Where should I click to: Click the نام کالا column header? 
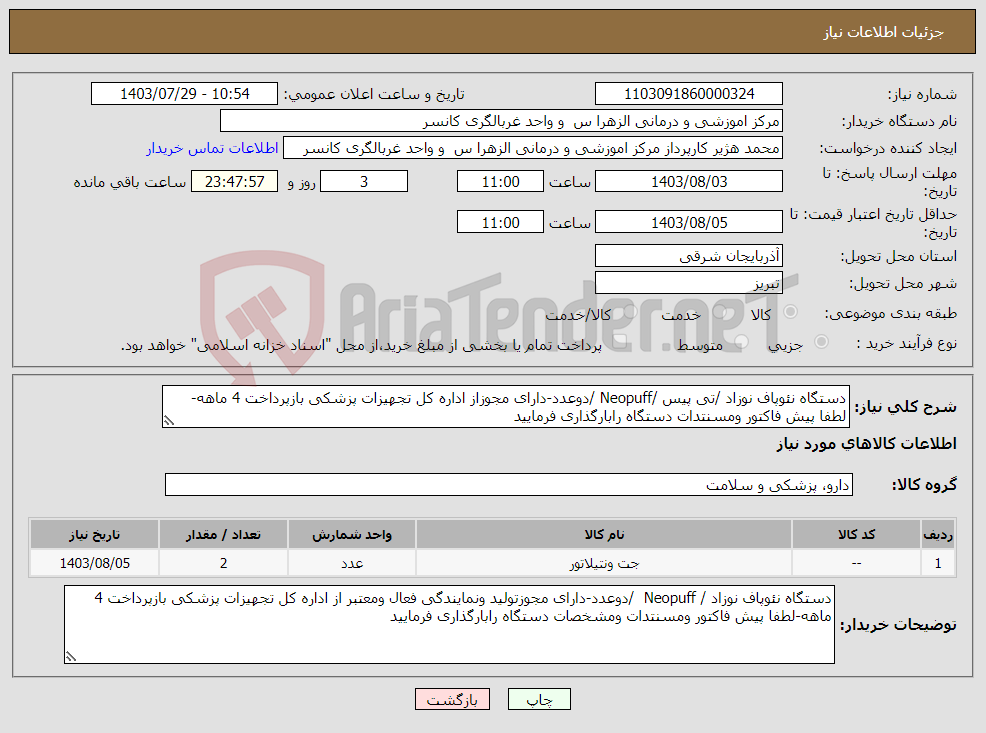pyautogui.click(x=604, y=534)
